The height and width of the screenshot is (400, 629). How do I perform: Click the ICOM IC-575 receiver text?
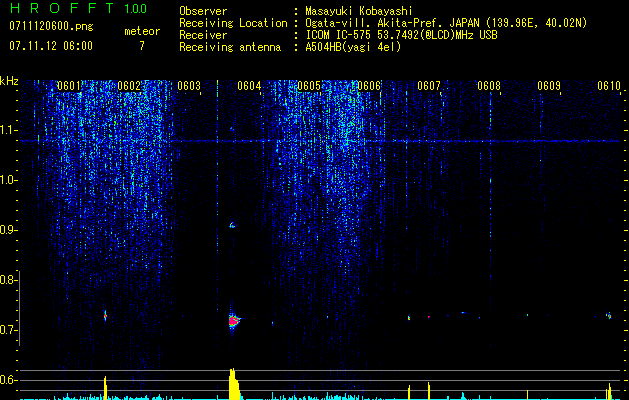[x=401, y=35]
